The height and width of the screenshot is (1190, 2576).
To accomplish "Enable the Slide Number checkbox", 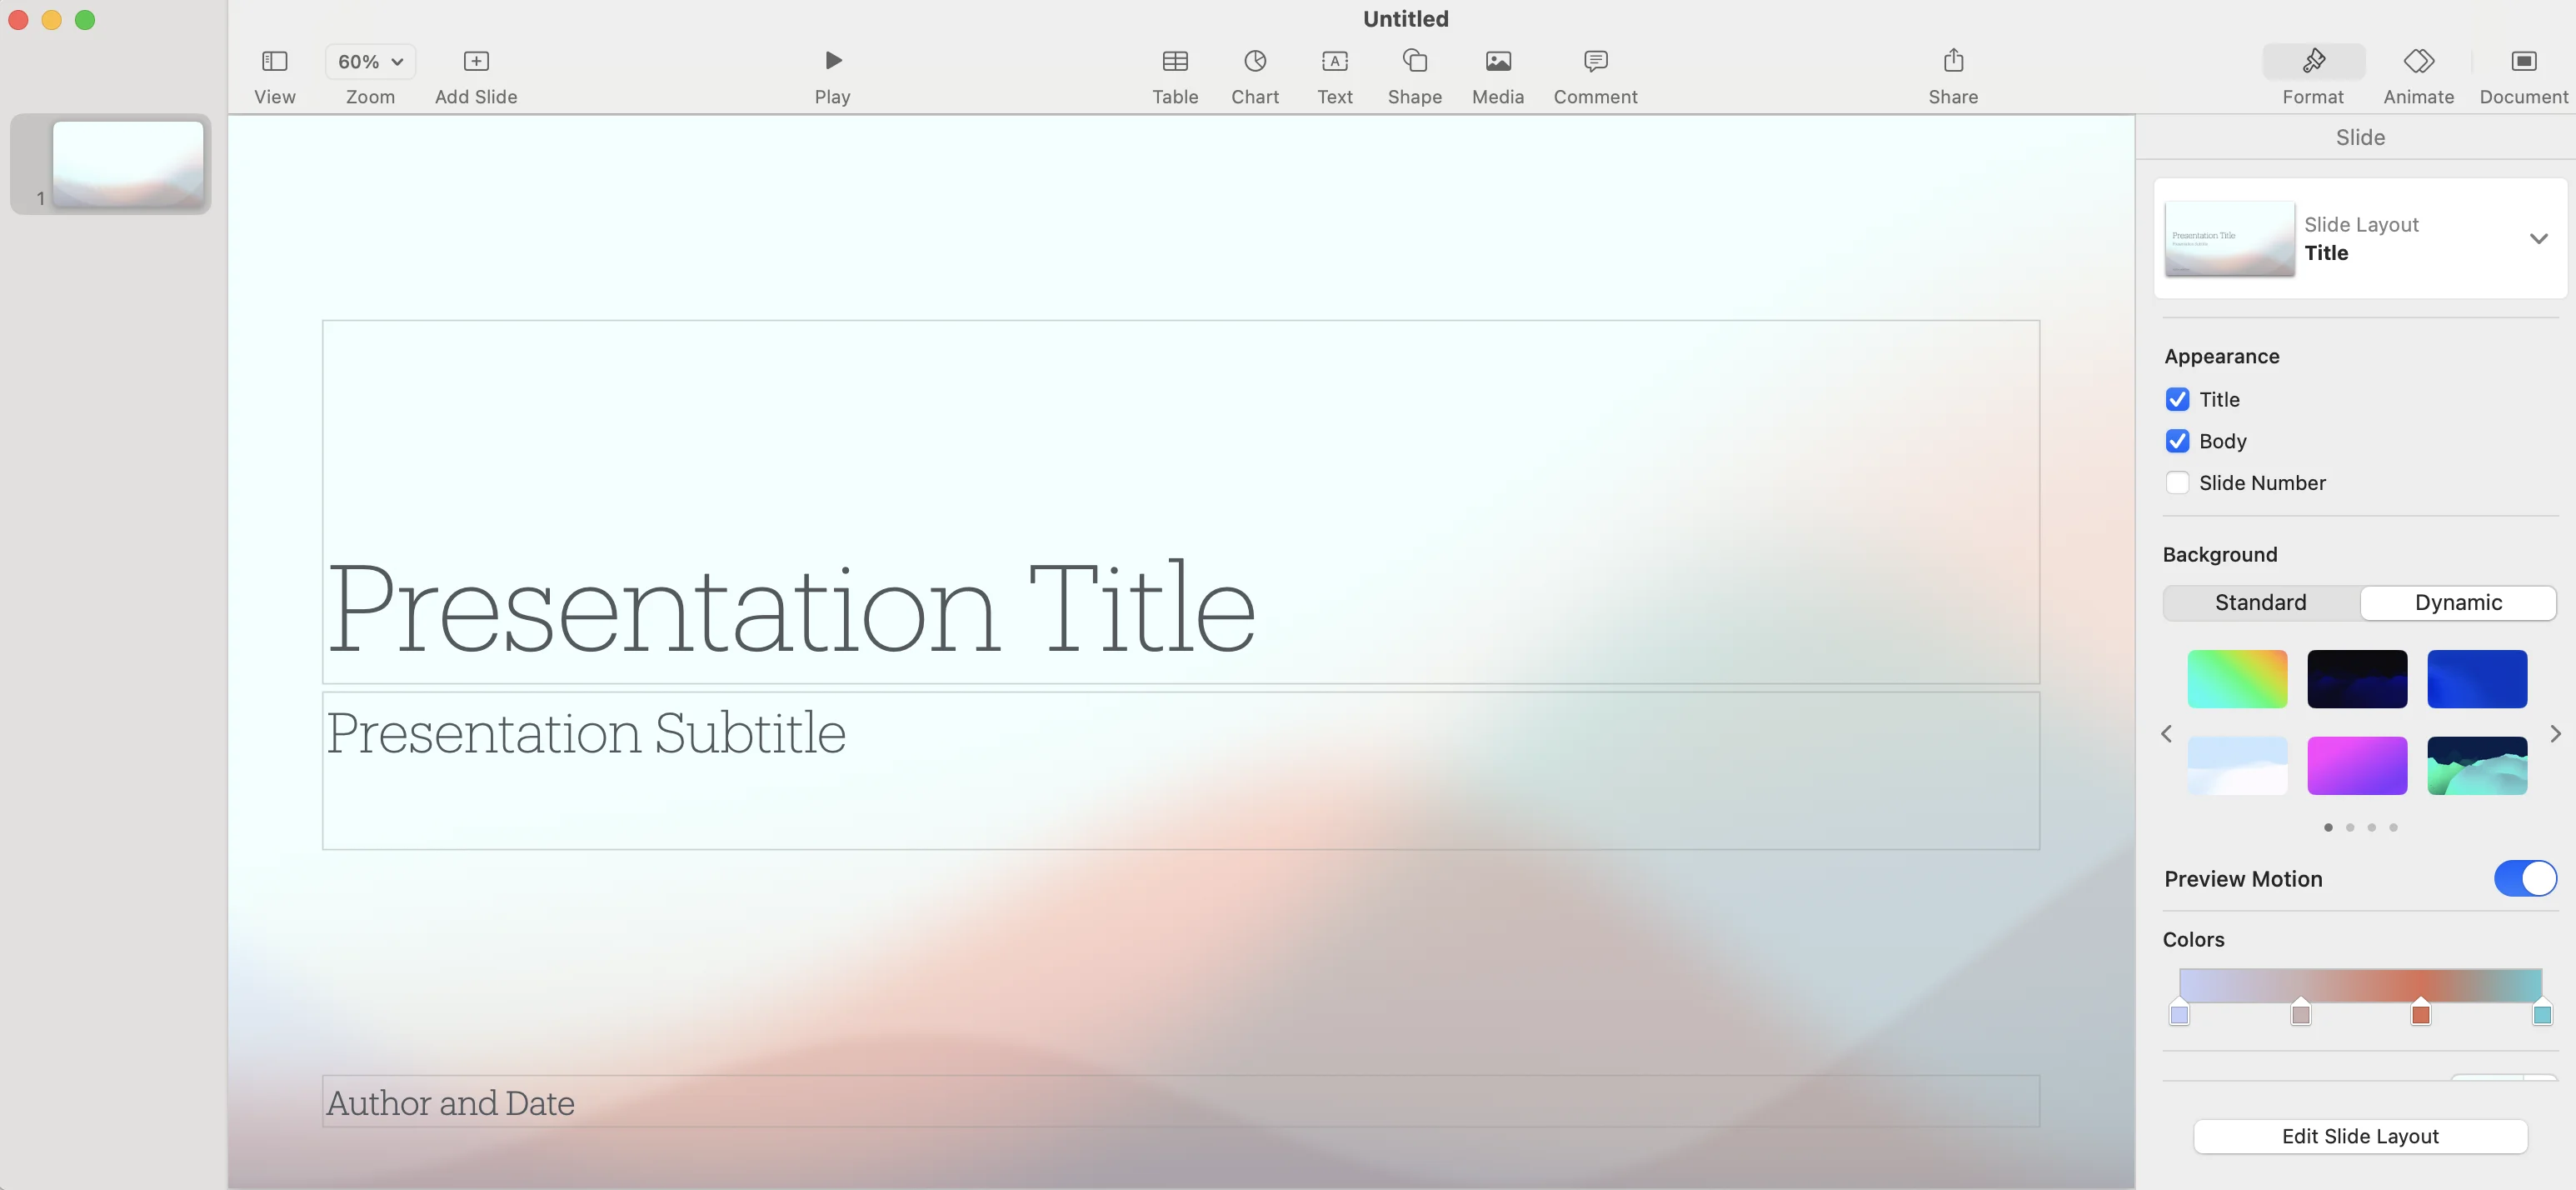I will 2177,483.
